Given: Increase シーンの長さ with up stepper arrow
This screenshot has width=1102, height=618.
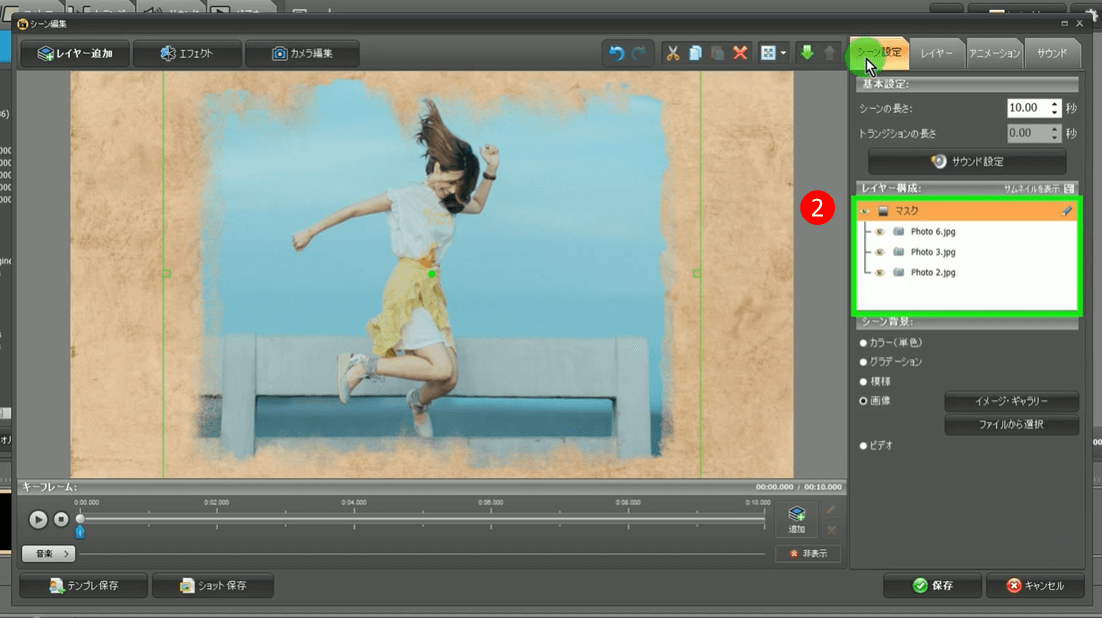Looking at the screenshot, I should click(1055, 103).
